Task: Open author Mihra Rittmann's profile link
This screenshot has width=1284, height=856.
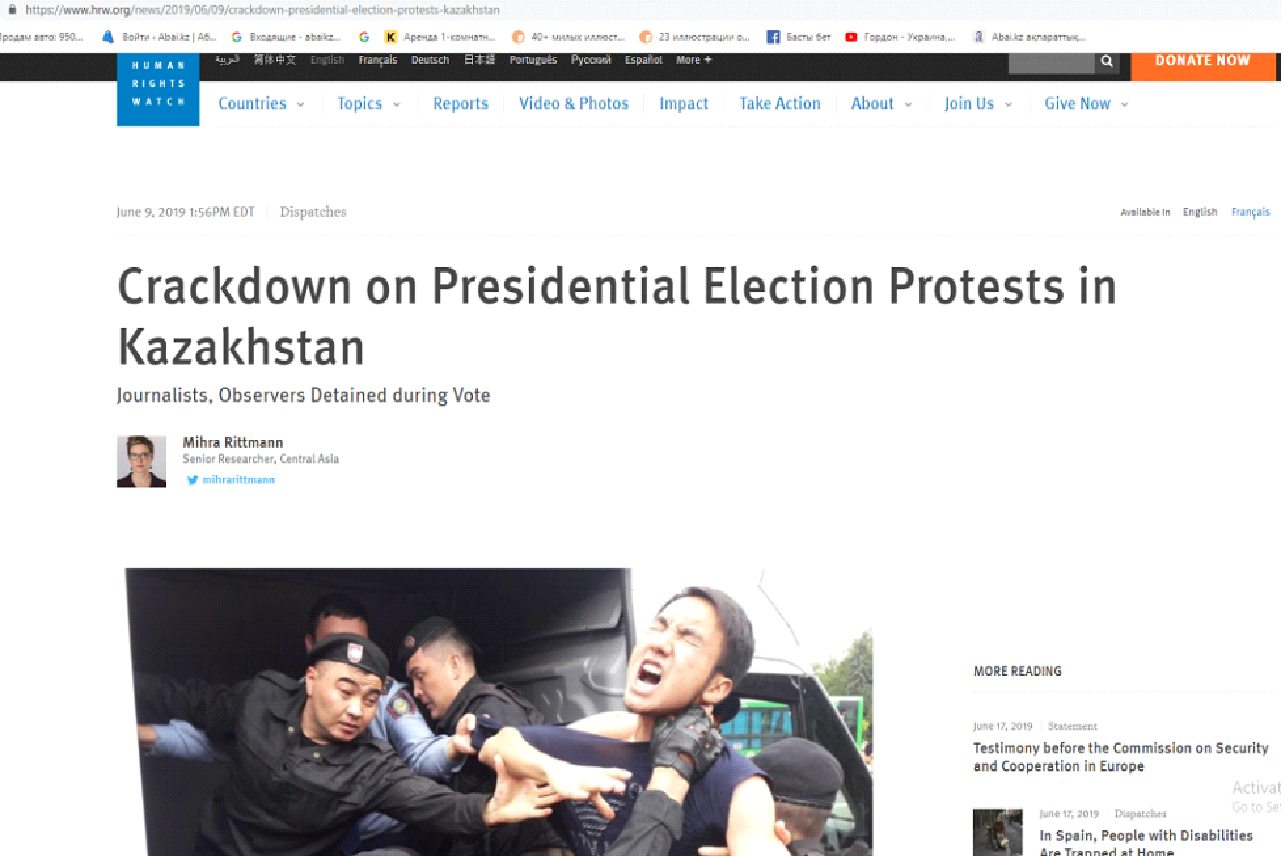Action: pos(232,442)
